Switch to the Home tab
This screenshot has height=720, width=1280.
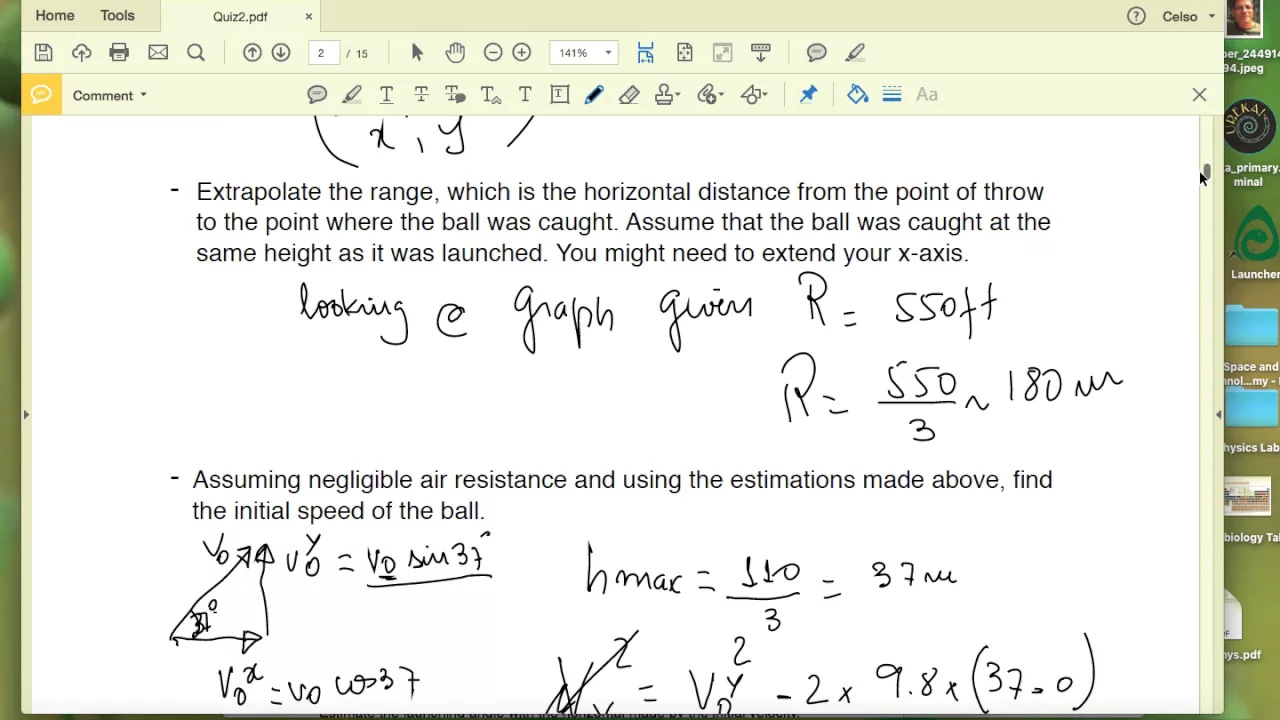pos(55,16)
